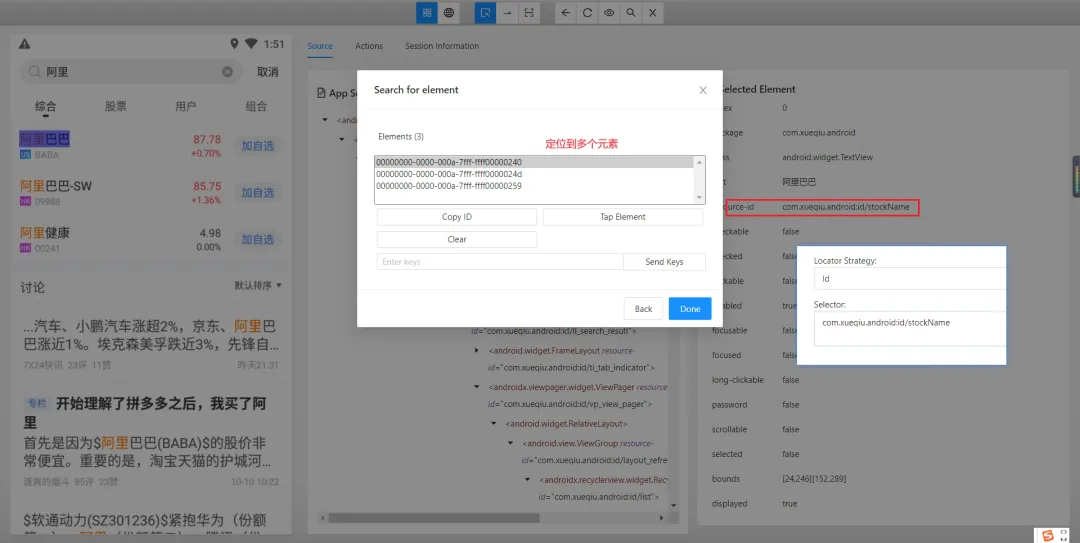The image size is (1080, 543).
Task: Click the Copy ID button
Action: [x=457, y=216]
